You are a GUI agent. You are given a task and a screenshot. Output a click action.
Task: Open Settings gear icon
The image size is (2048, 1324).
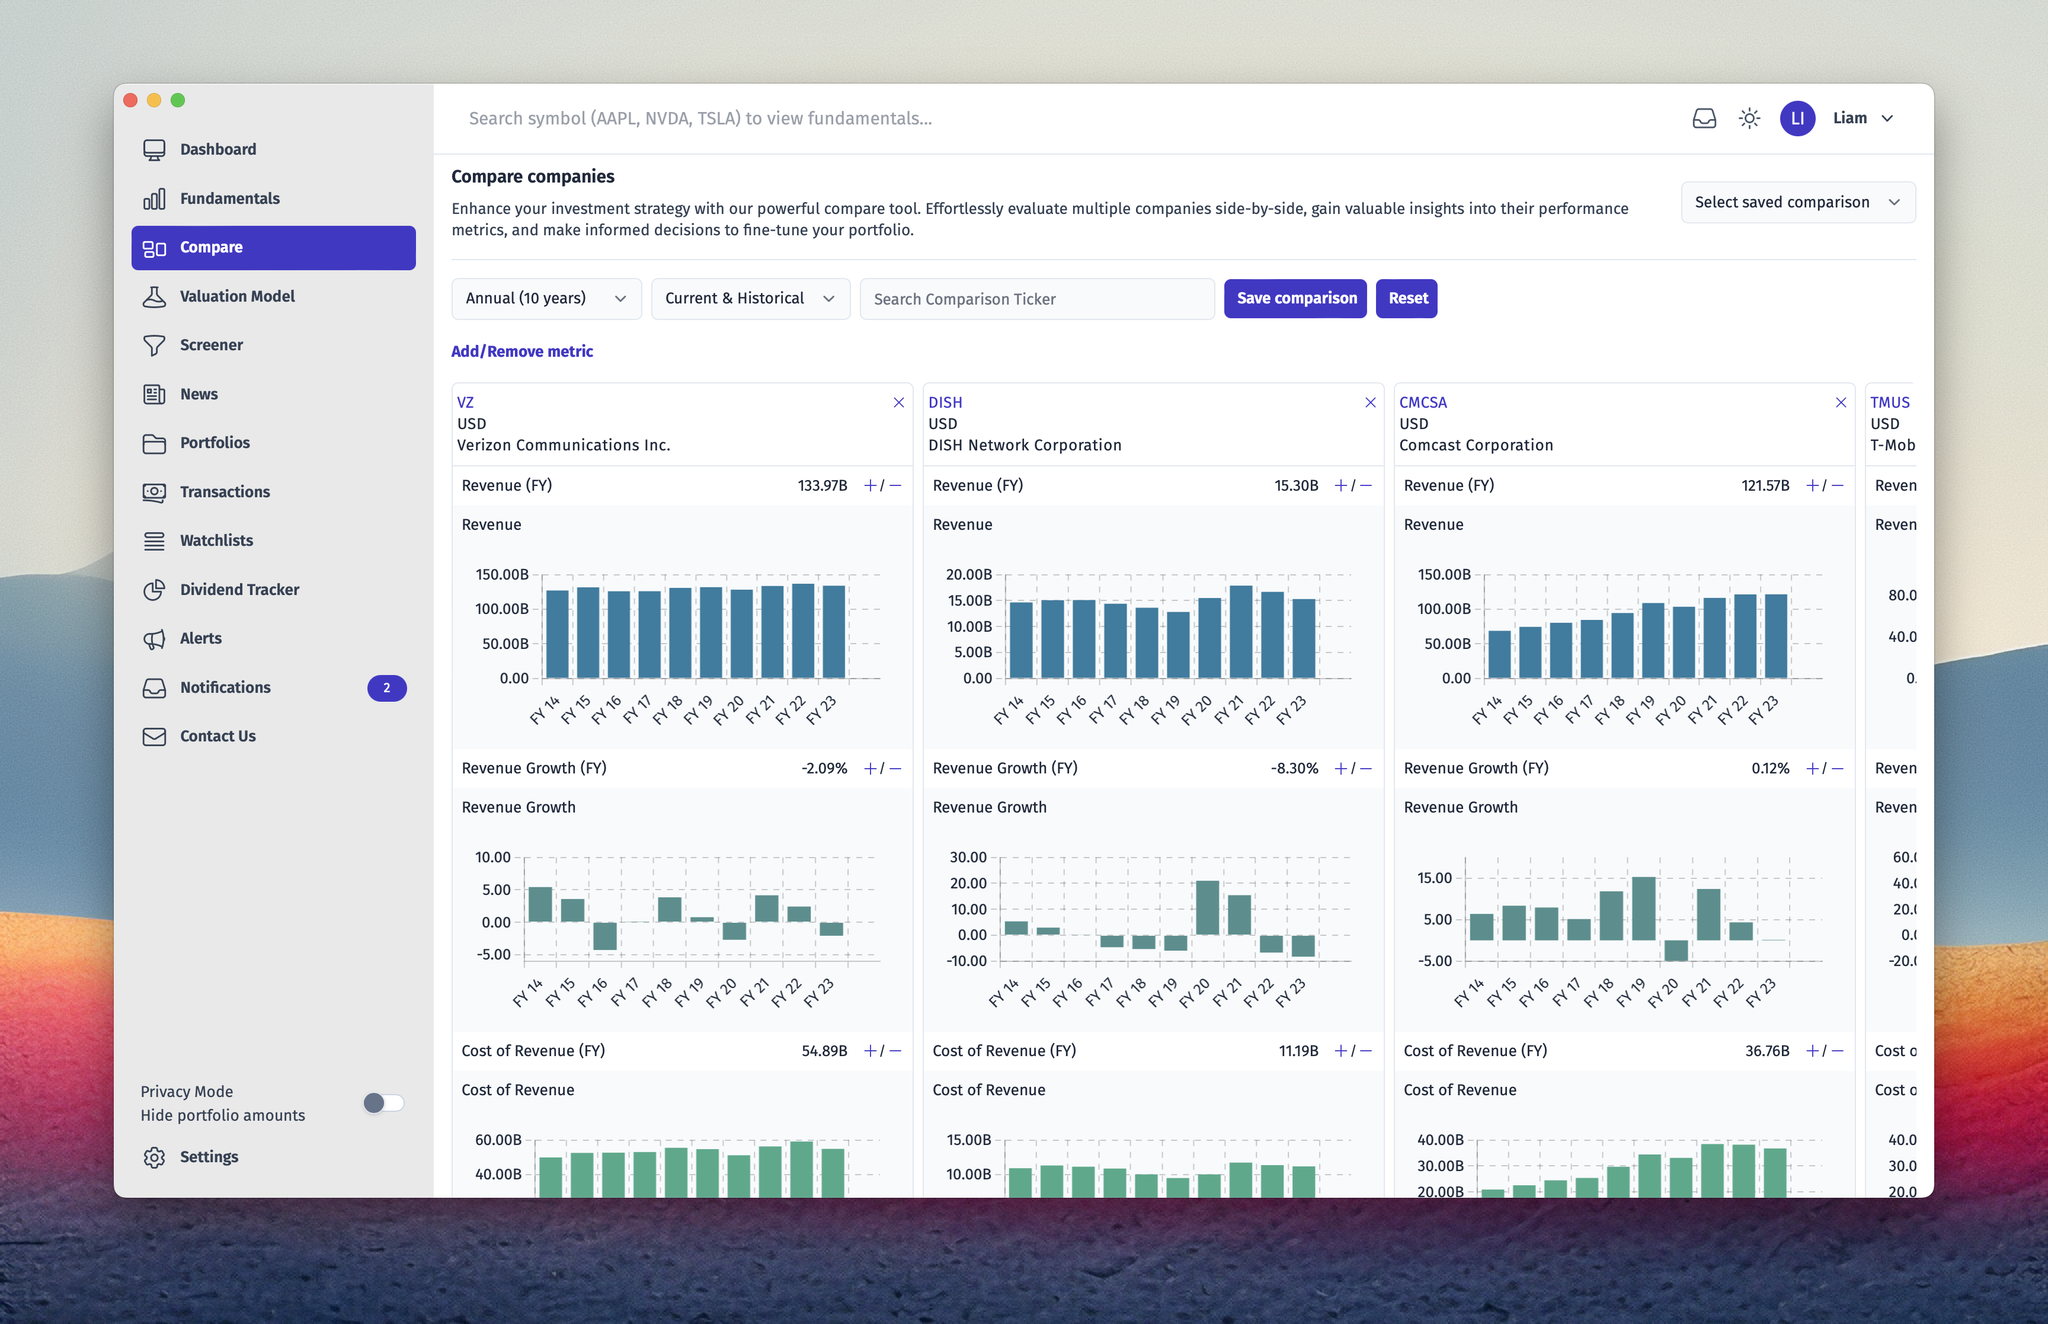pos(154,1157)
